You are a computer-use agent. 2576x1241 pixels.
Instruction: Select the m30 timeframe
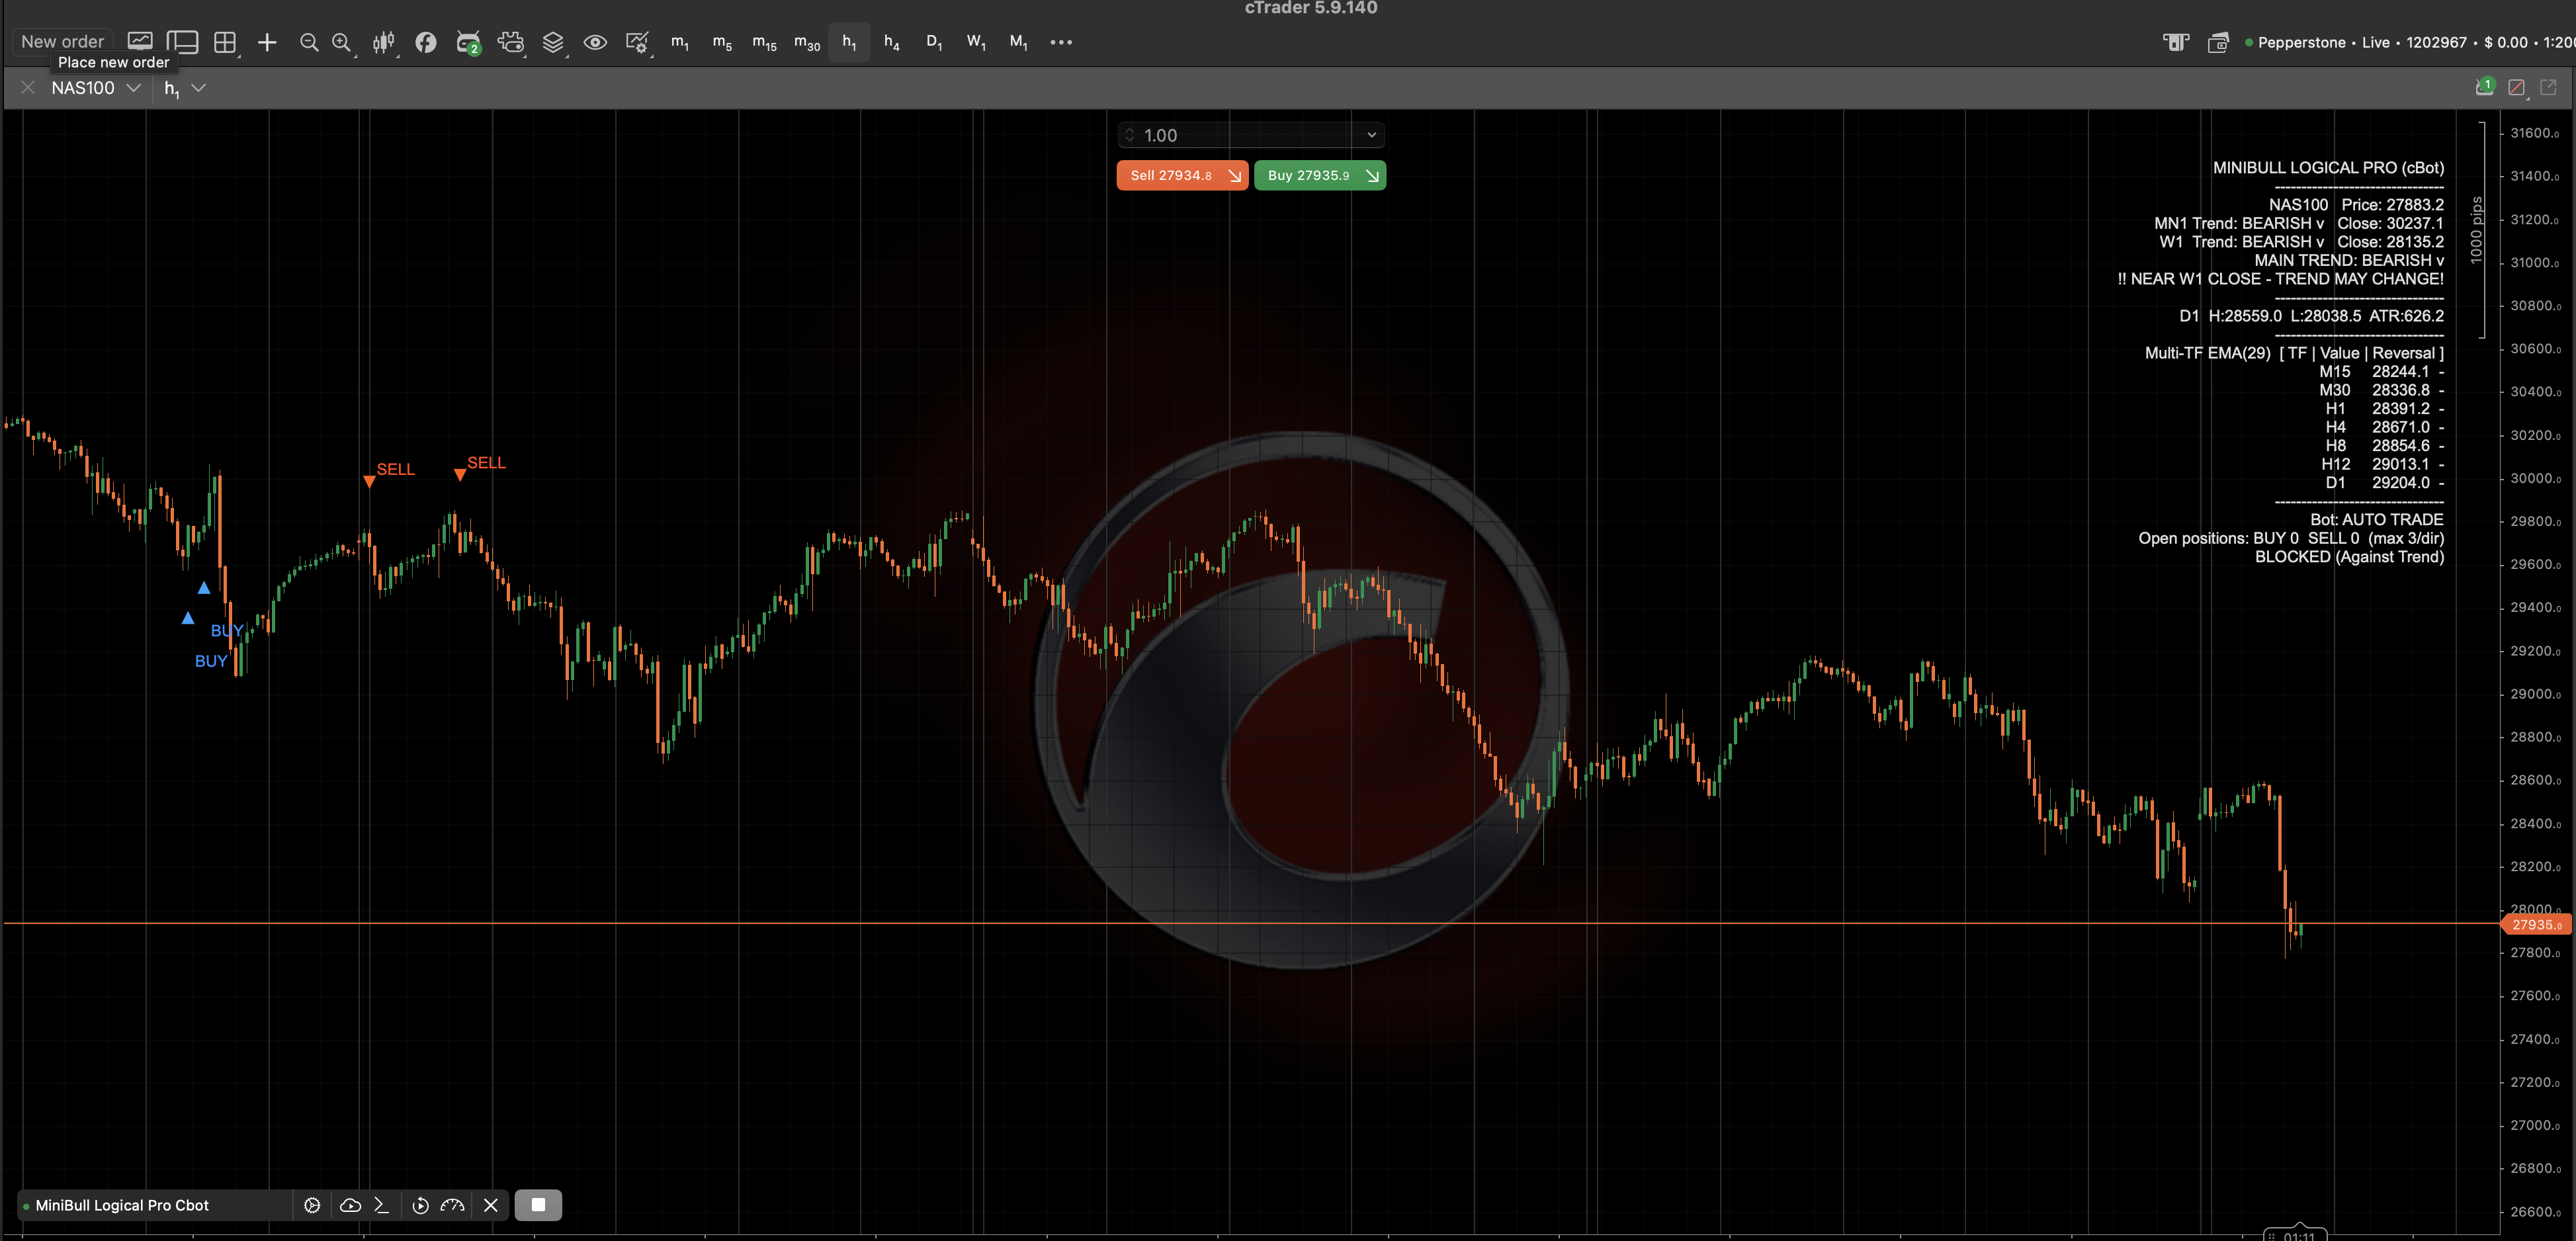click(x=807, y=42)
